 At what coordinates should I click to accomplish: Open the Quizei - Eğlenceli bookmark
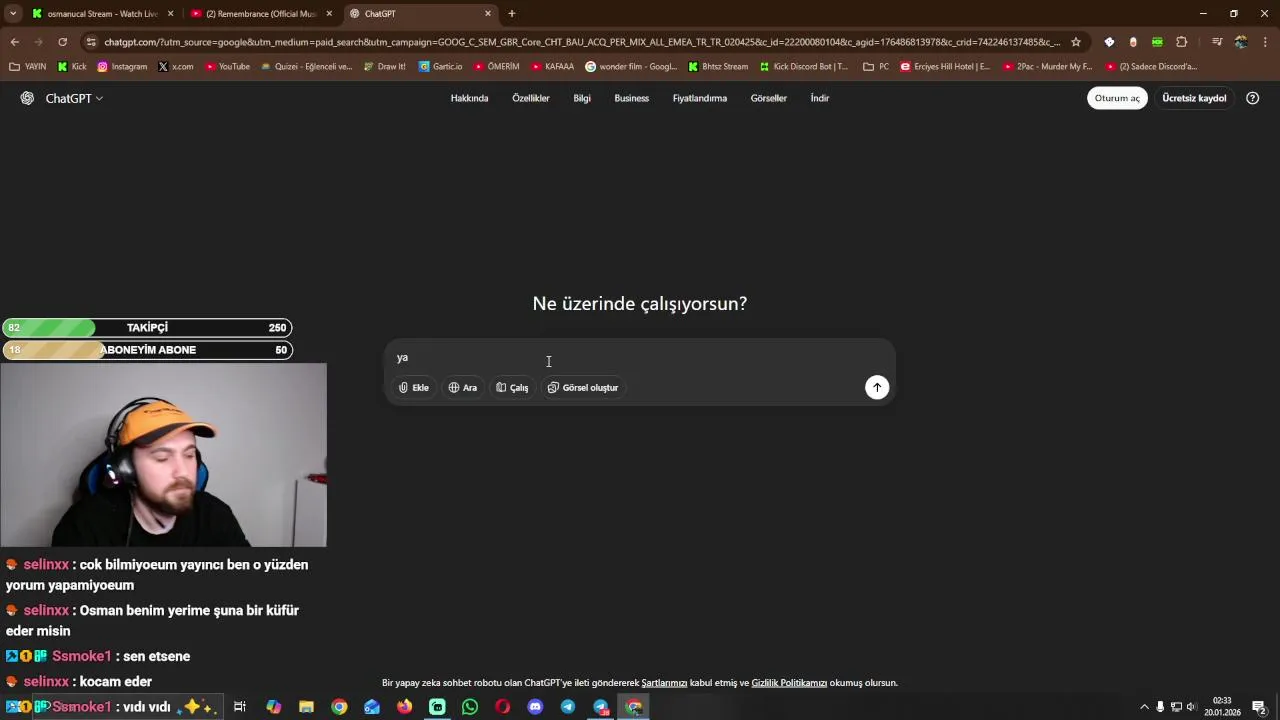306,67
